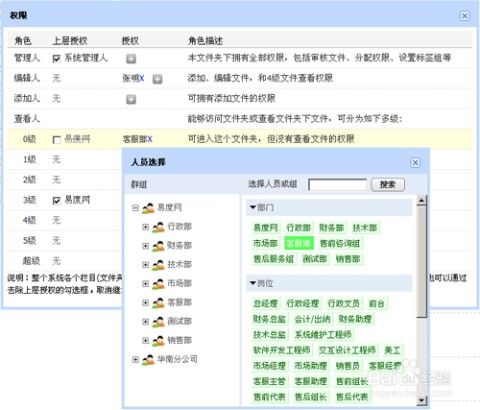480x410 pixels.
Task: Focus the 选择人员或组 search field
Action: [x=337, y=185]
